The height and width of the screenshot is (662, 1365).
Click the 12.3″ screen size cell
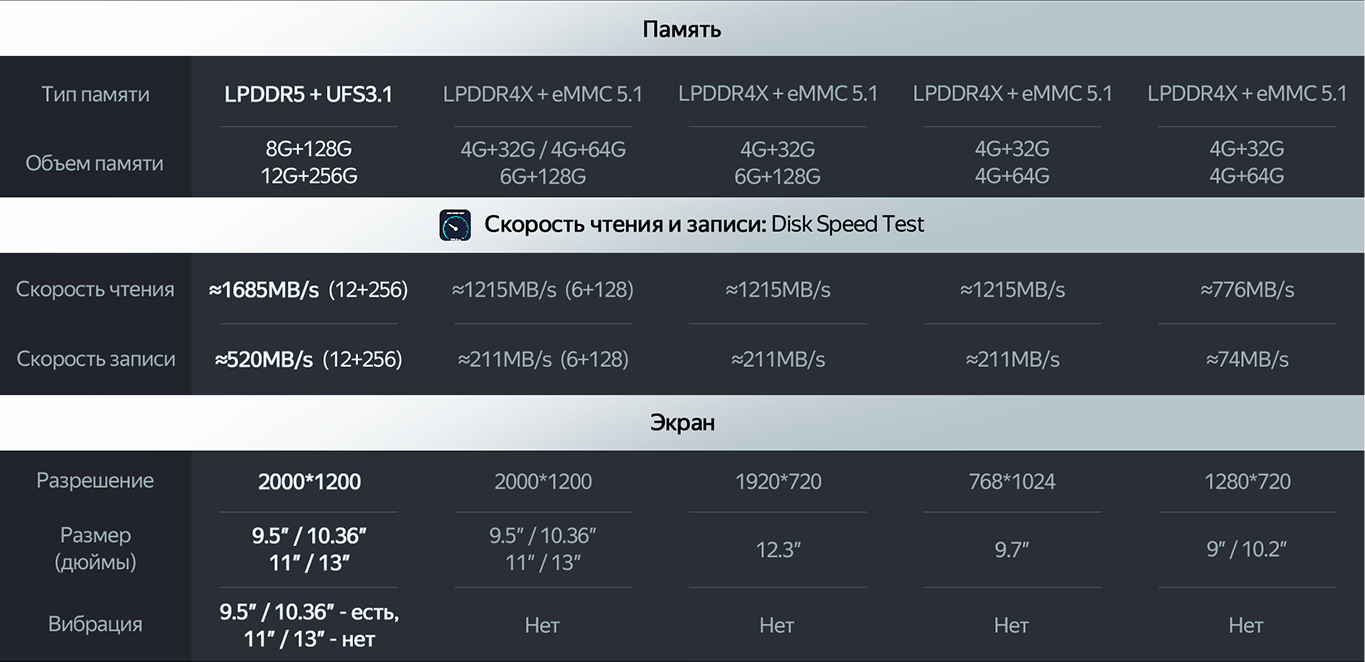tap(777, 549)
